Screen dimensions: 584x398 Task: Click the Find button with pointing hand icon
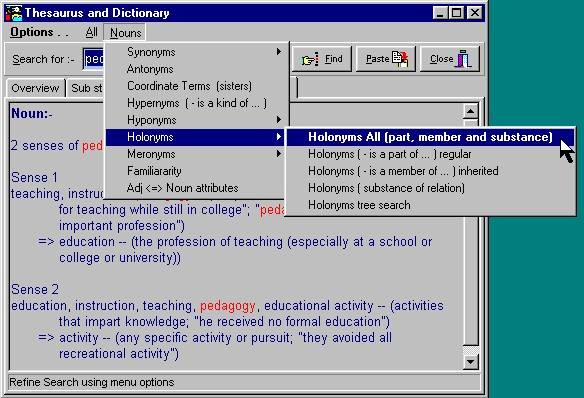pyautogui.click(x=322, y=59)
